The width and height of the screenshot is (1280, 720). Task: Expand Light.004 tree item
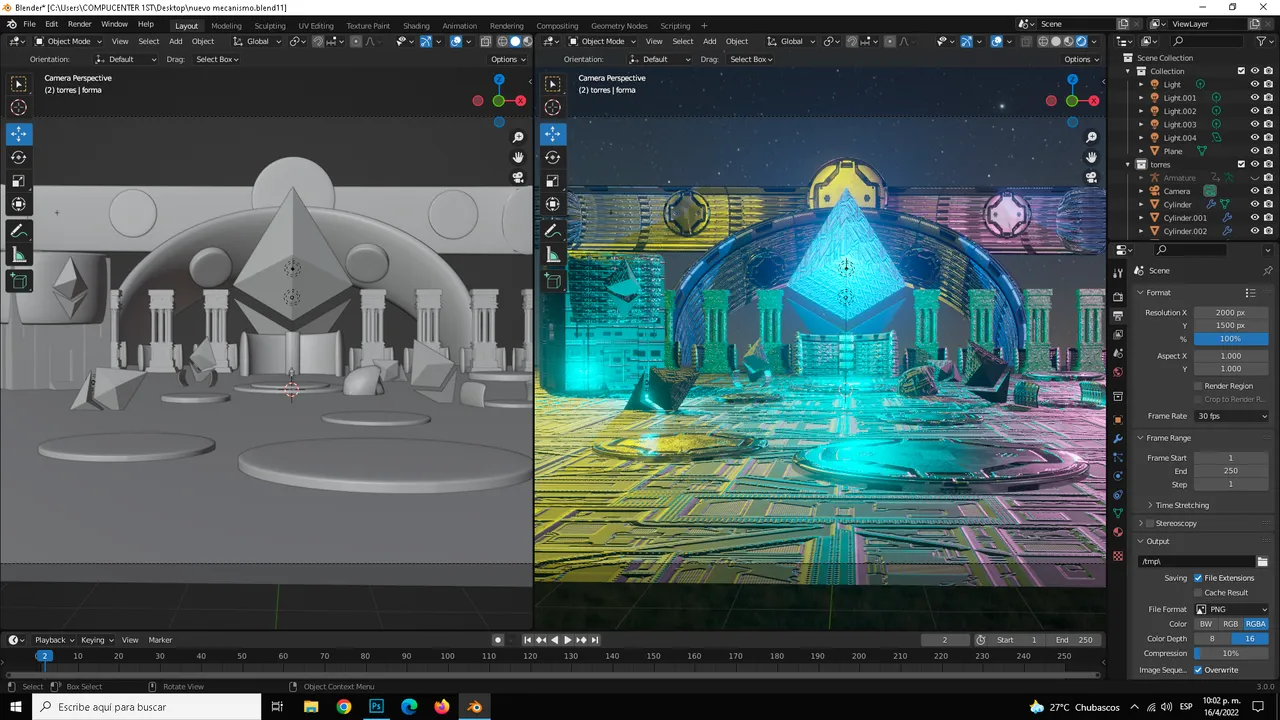(1141, 138)
